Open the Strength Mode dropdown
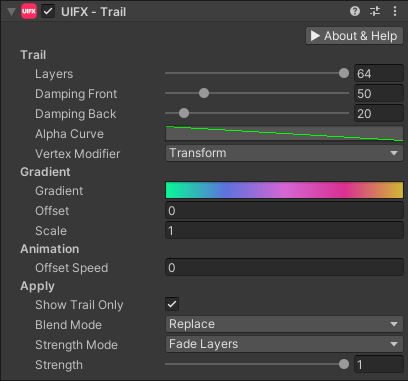 [284, 344]
